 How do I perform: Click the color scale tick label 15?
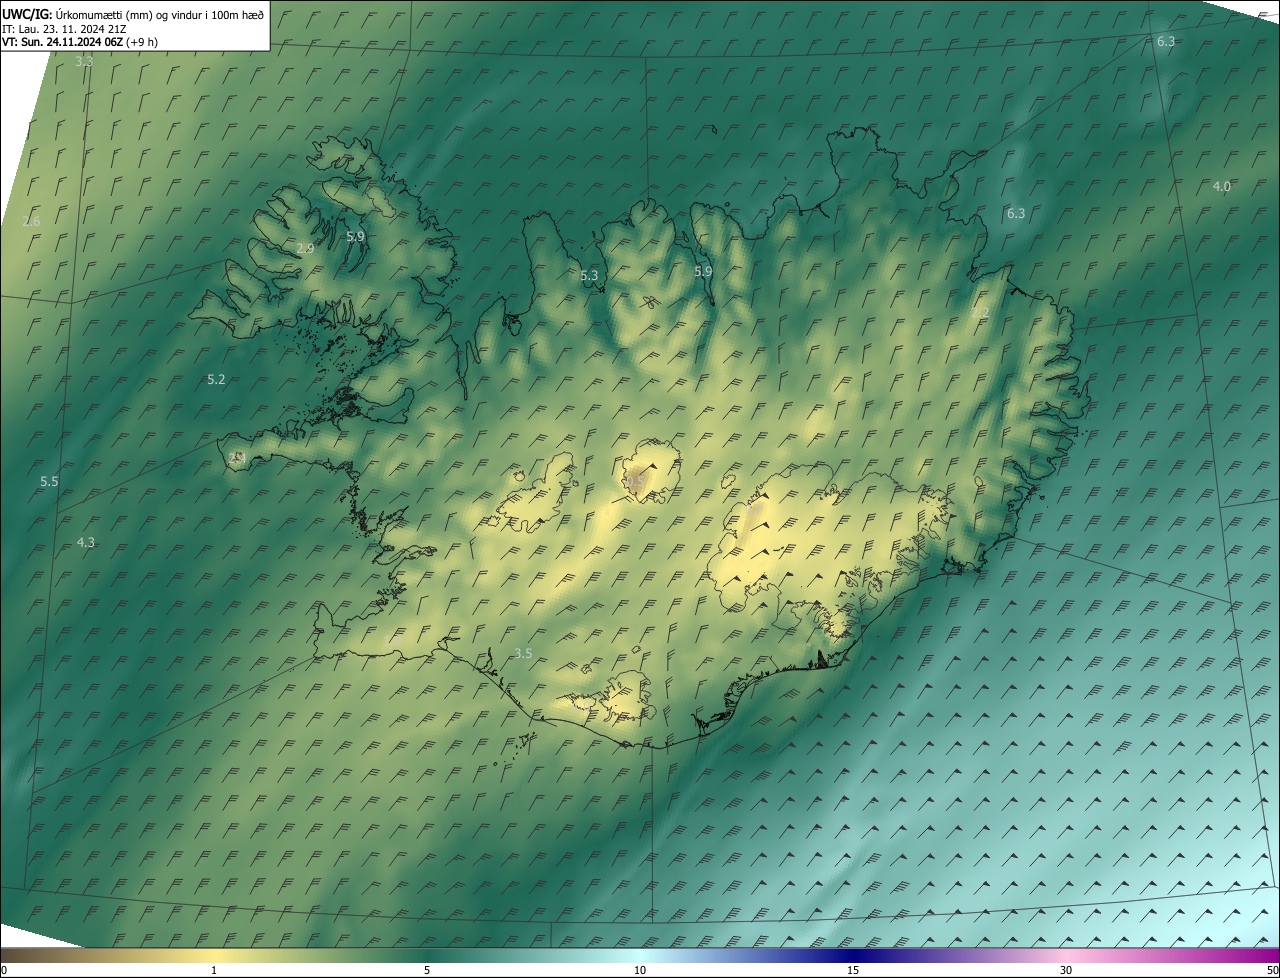[853, 970]
